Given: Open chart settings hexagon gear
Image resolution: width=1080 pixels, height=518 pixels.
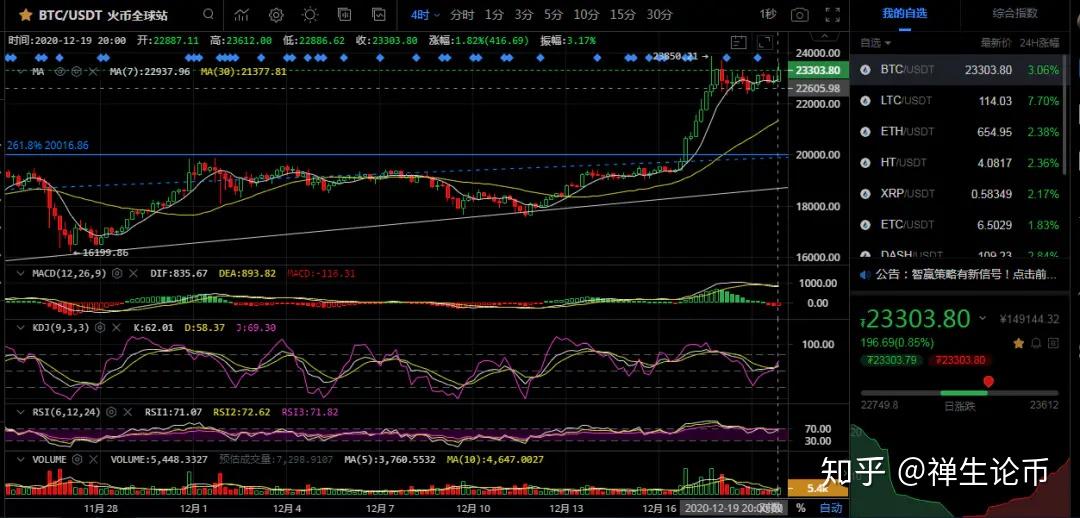Looking at the screenshot, I should point(276,14).
